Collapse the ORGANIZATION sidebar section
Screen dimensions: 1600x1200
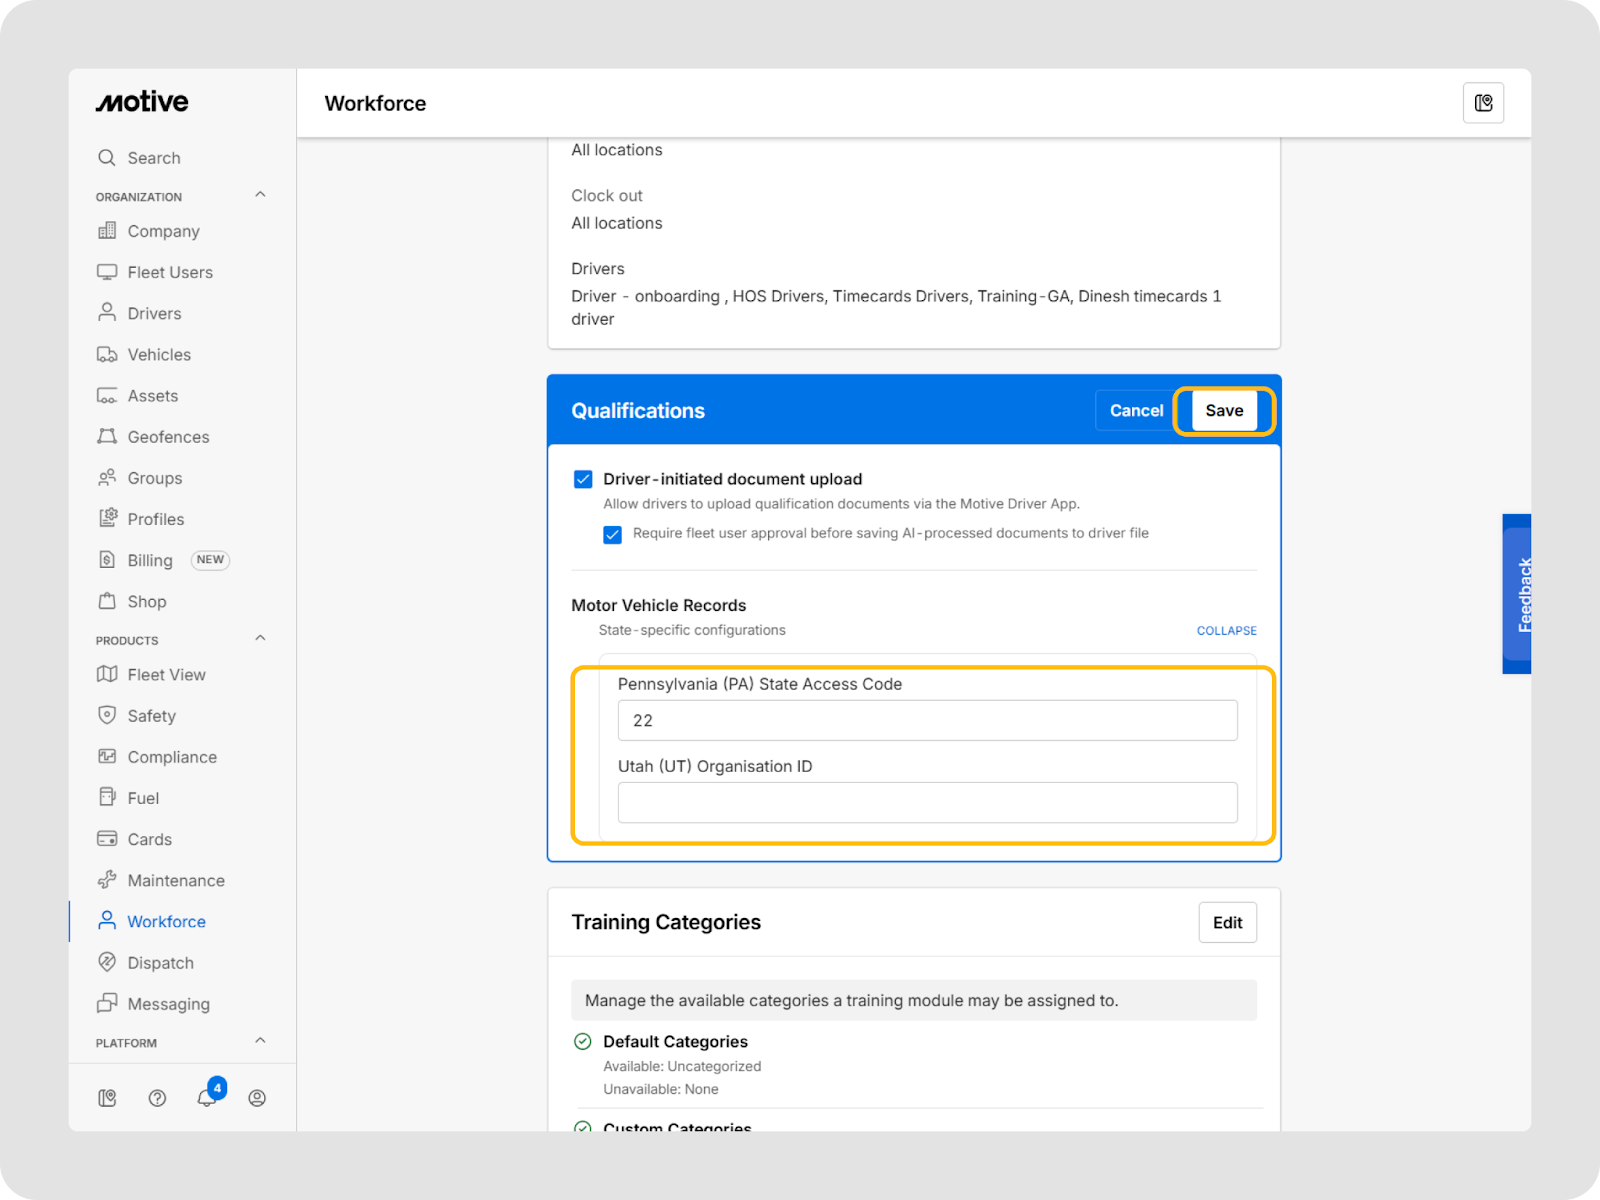[260, 195]
